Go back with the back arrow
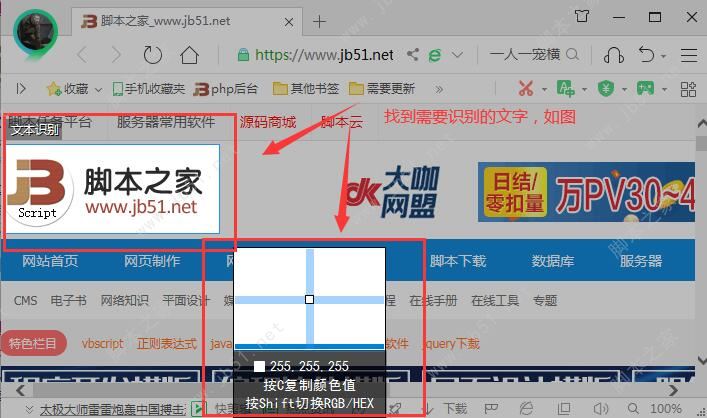 [x=83, y=55]
